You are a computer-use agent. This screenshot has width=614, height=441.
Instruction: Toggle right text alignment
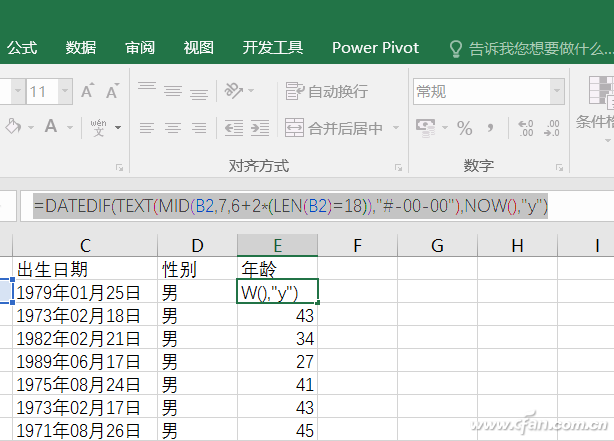pyautogui.click(x=198, y=128)
